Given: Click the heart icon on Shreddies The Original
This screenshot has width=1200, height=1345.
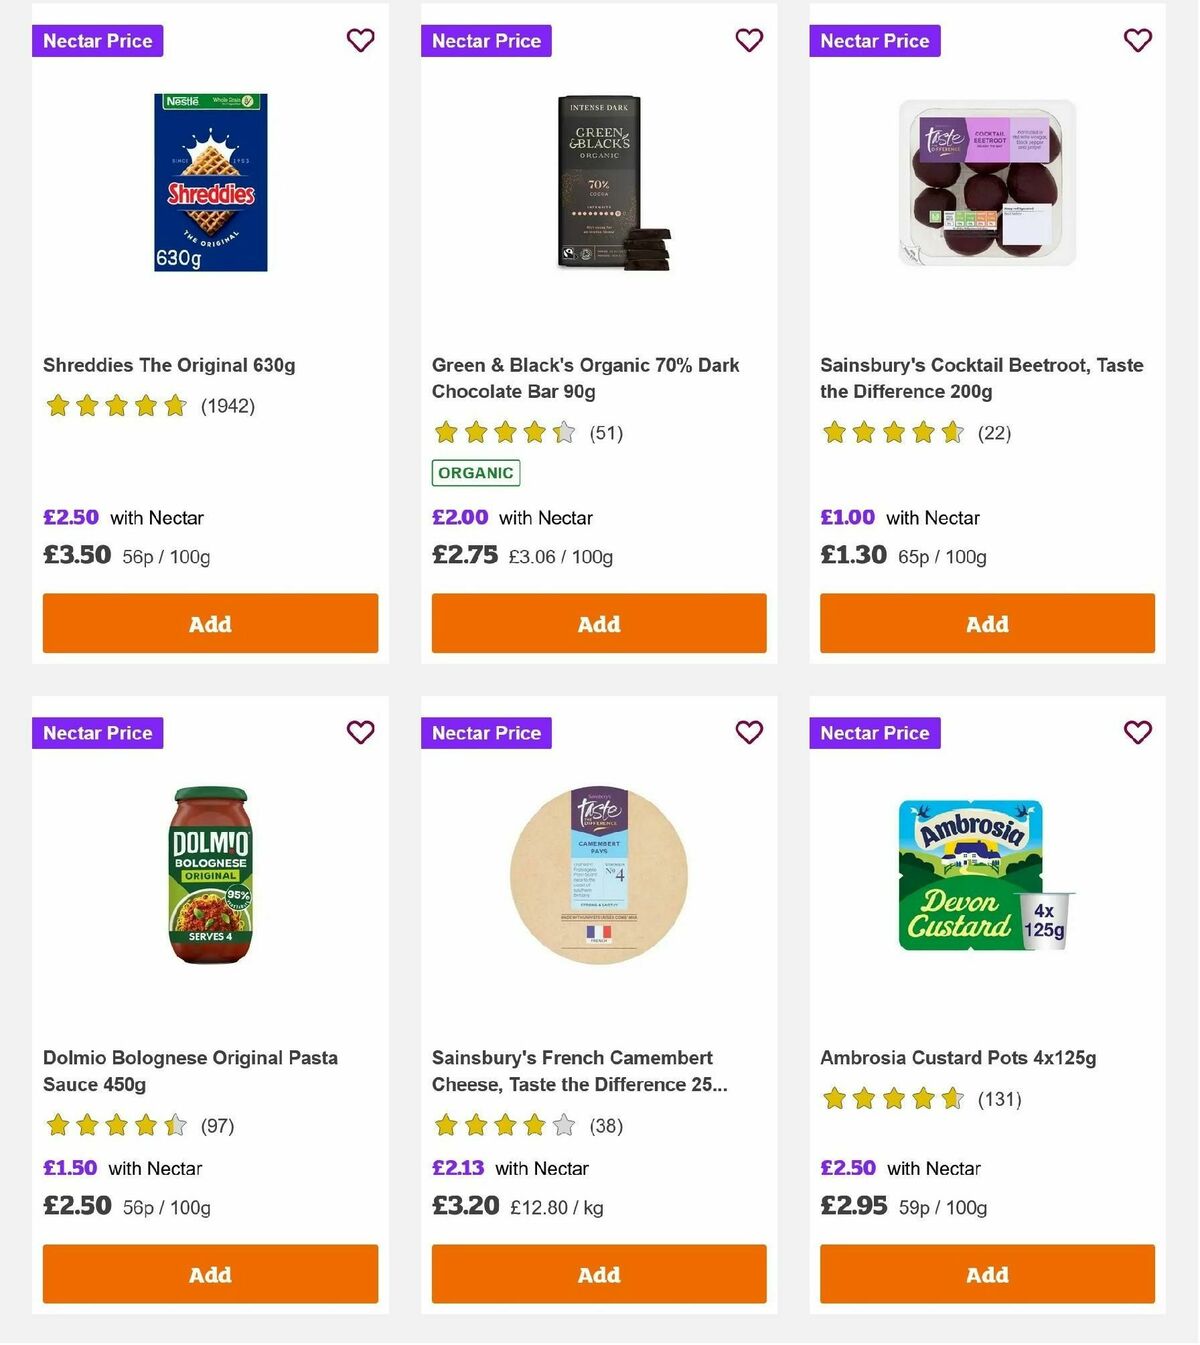Looking at the screenshot, I should [360, 40].
